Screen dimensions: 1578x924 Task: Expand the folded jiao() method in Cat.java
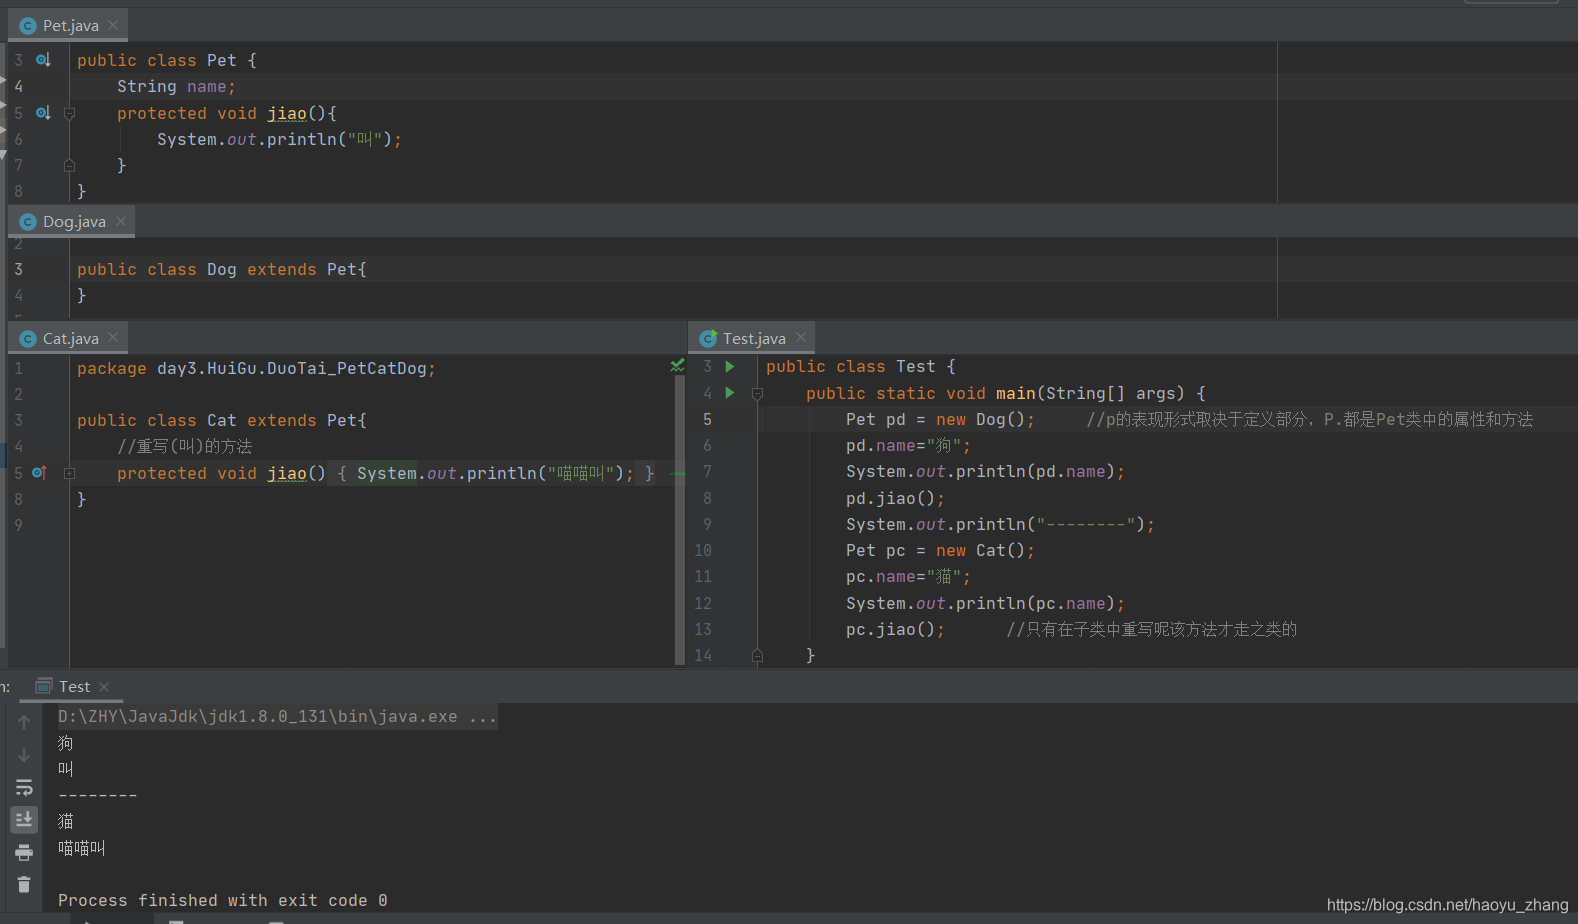(x=69, y=473)
